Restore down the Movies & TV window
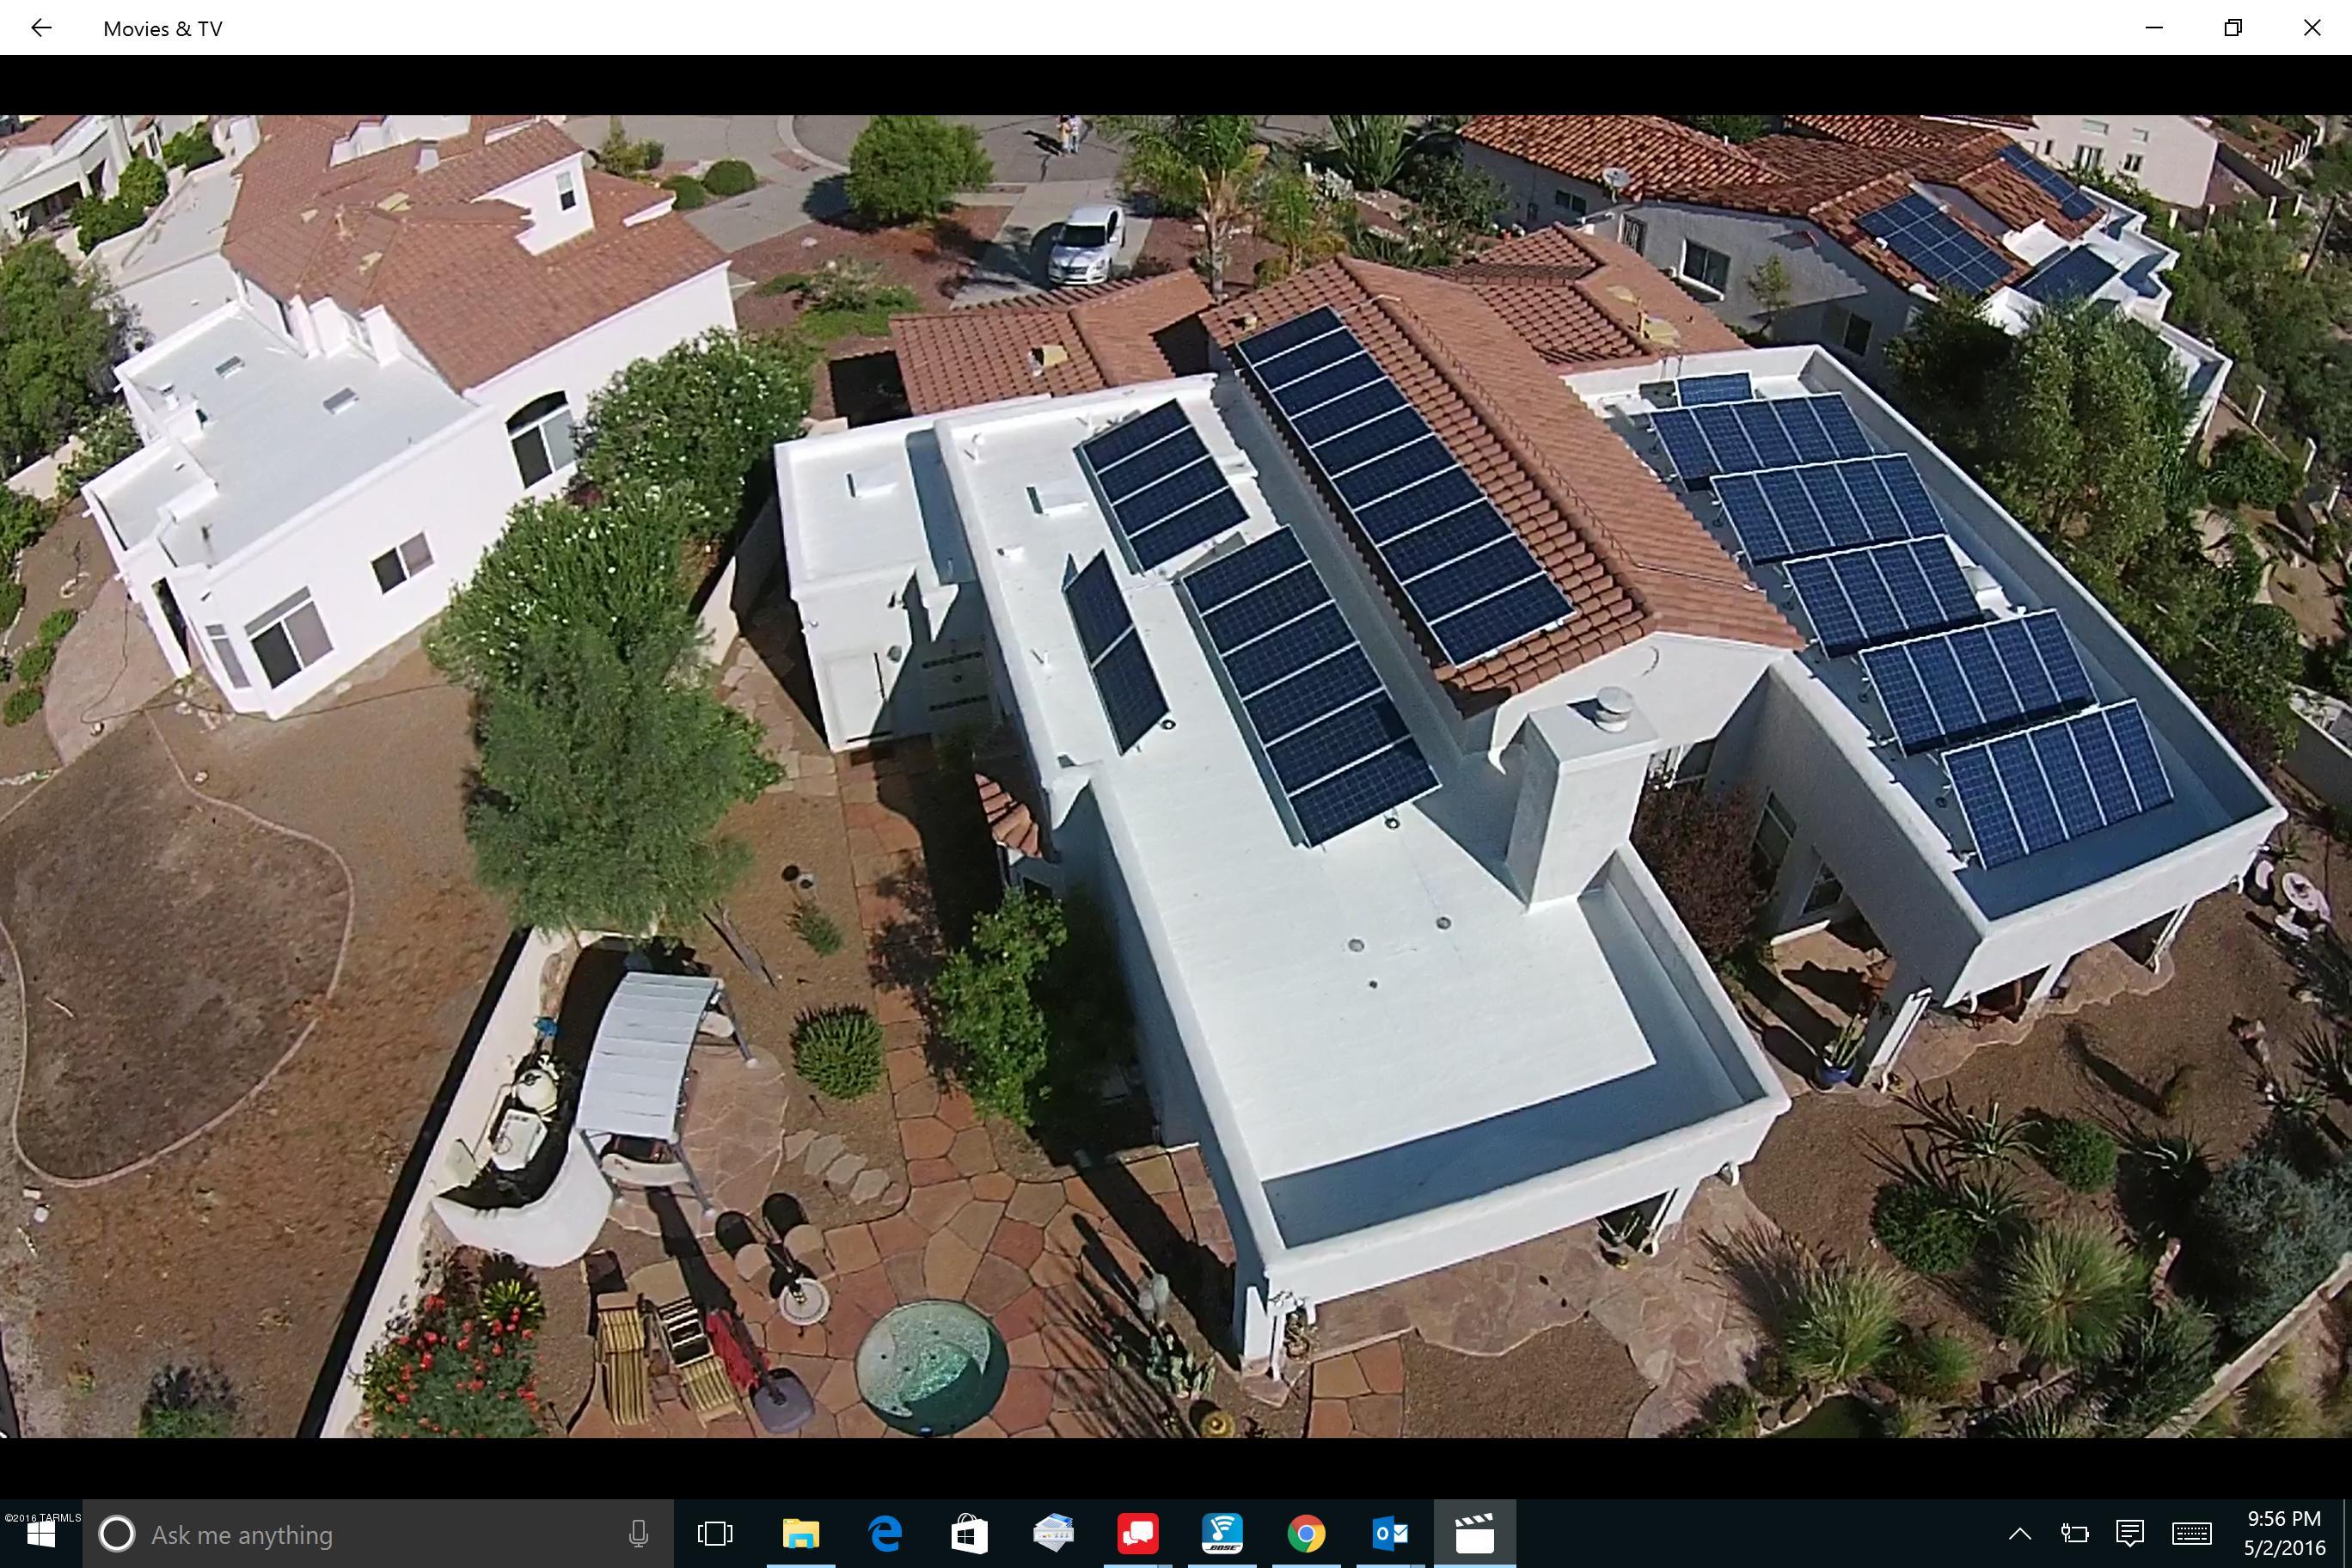The height and width of the screenshot is (1568, 2352). click(x=2233, y=28)
